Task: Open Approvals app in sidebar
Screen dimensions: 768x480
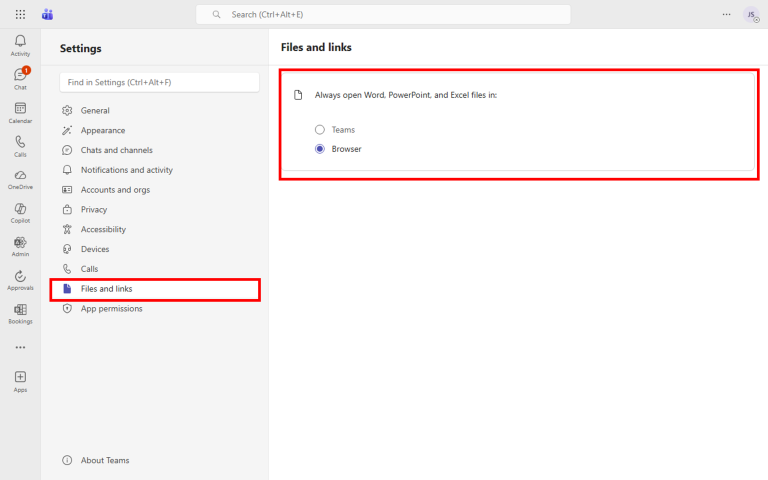Action: click(x=20, y=279)
